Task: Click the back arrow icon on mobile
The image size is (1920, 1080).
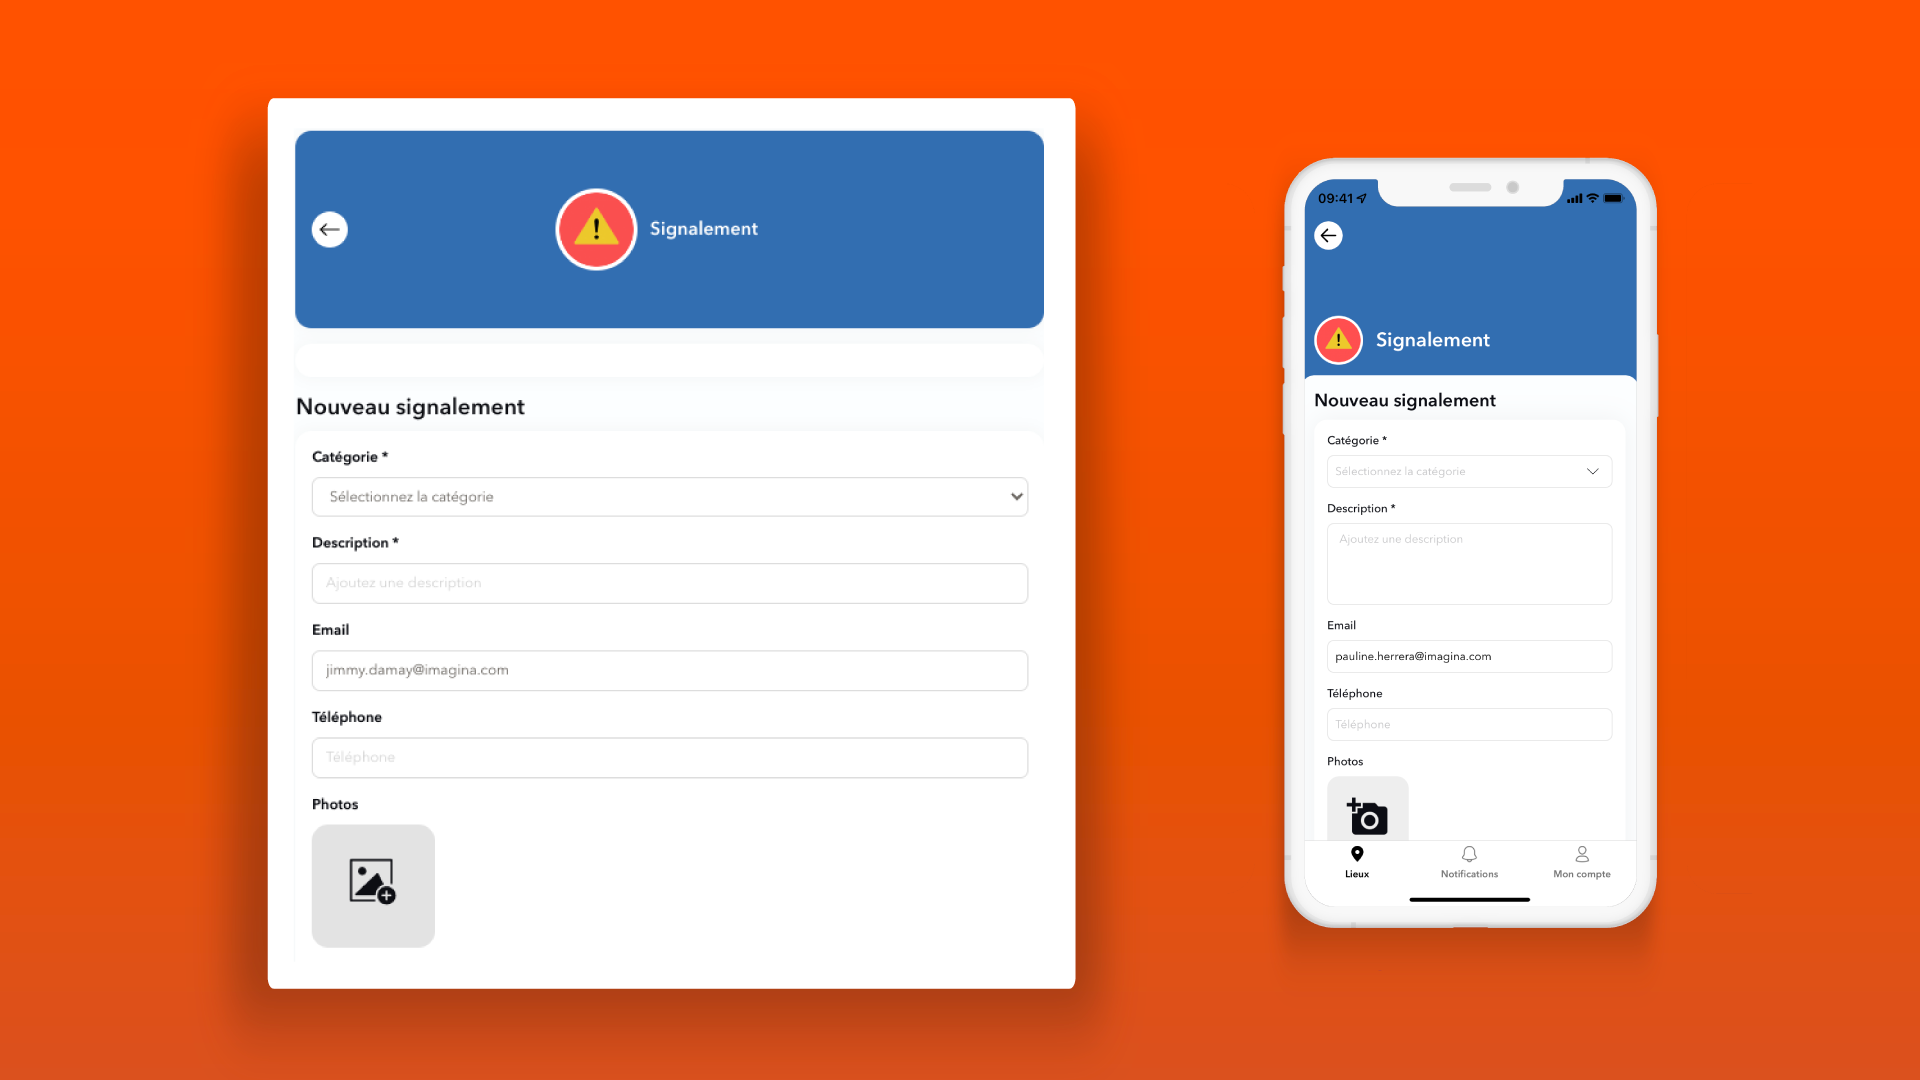Action: pos(1329,235)
